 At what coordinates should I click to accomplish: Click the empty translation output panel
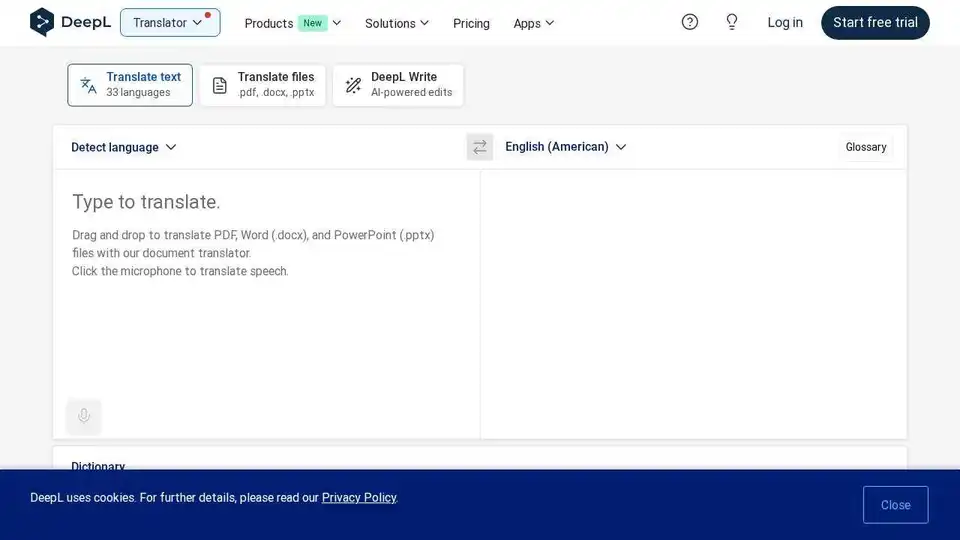pyautogui.click(x=693, y=304)
